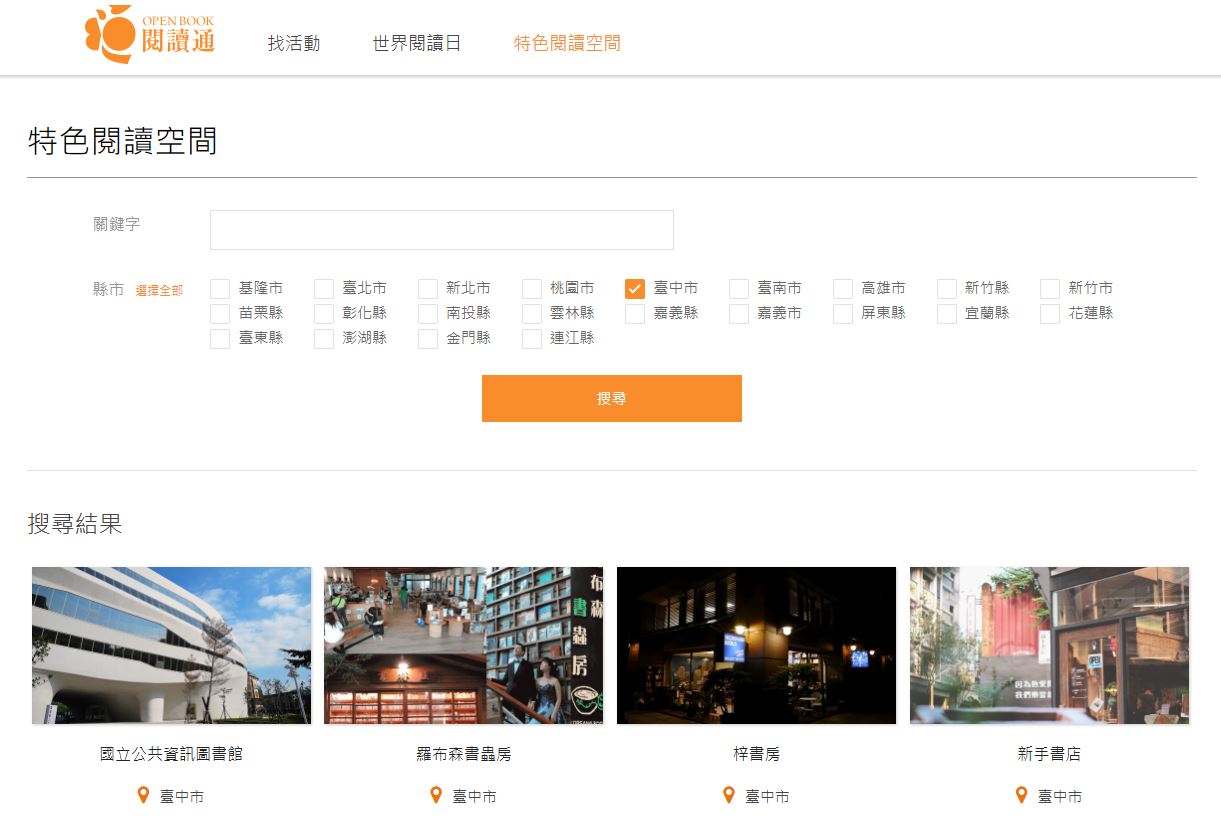Check the 臺北市 checkbox

pyautogui.click(x=324, y=289)
